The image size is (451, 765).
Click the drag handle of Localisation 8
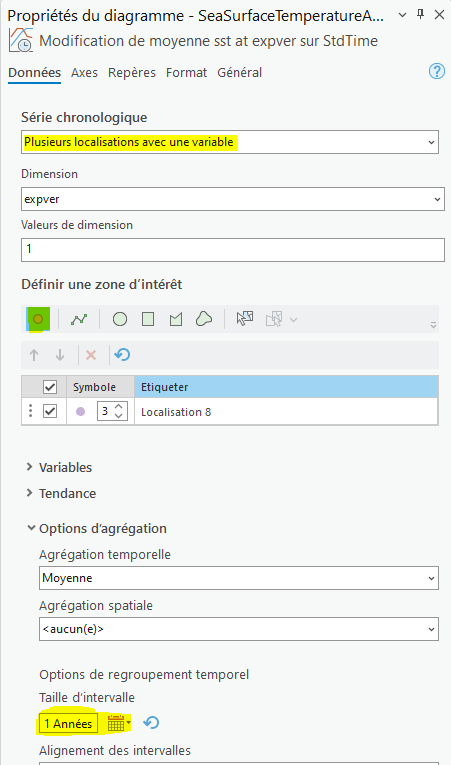pyautogui.click(x=30, y=411)
